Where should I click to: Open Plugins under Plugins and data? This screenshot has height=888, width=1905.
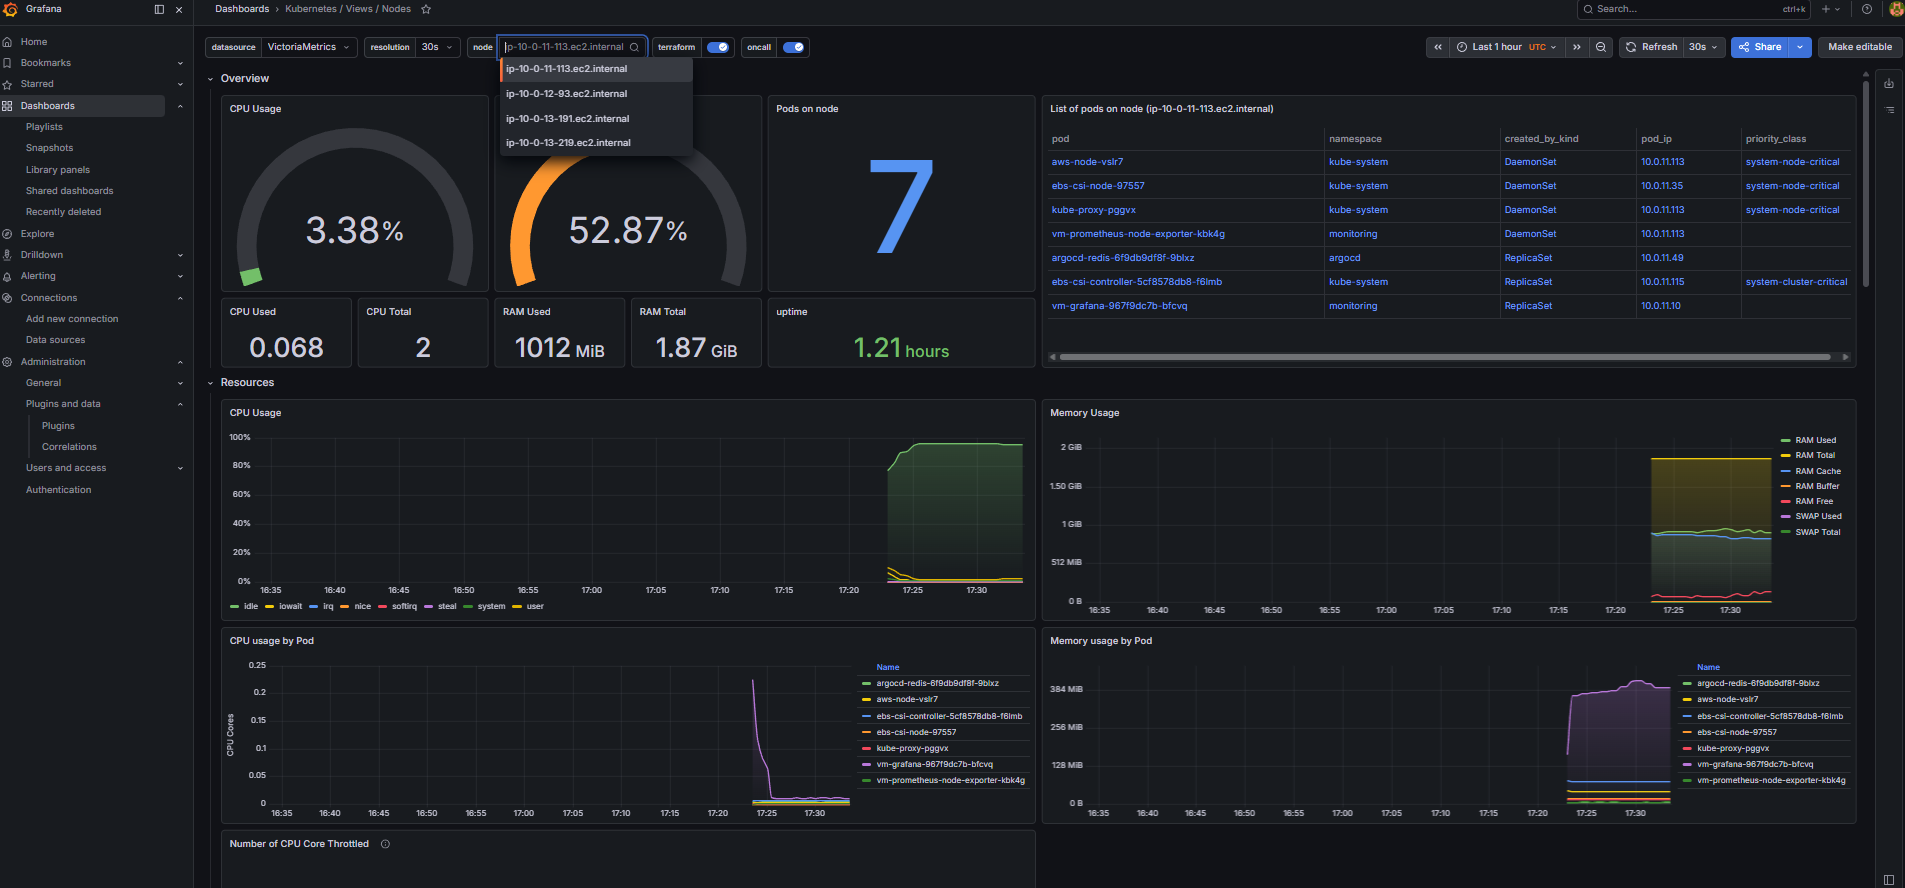(58, 426)
